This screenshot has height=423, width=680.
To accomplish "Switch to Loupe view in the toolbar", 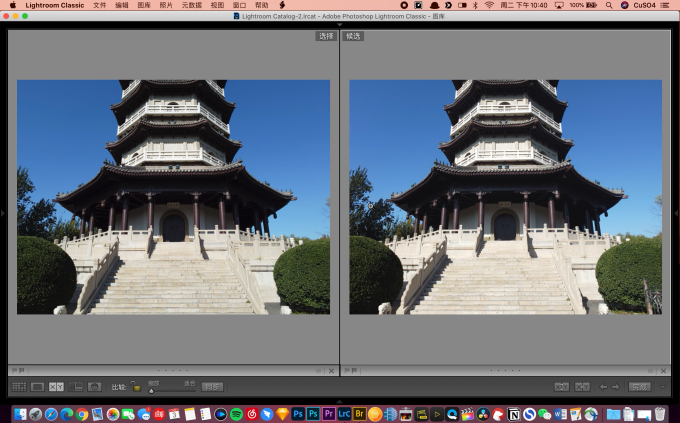I will [x=37, y=387].
